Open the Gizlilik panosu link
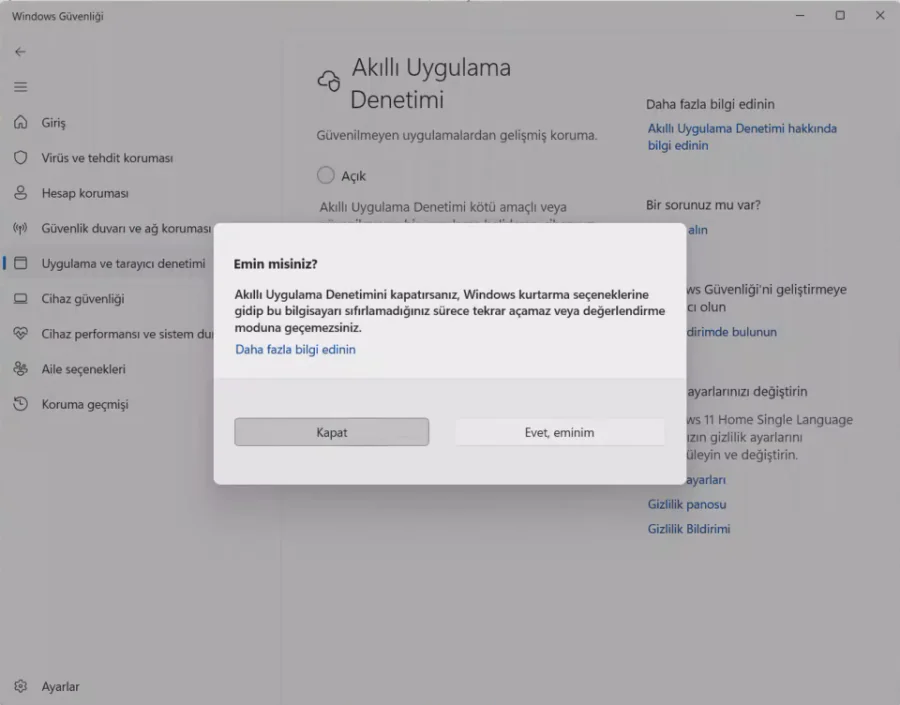The image size is (900, 705). click(685, 504)
